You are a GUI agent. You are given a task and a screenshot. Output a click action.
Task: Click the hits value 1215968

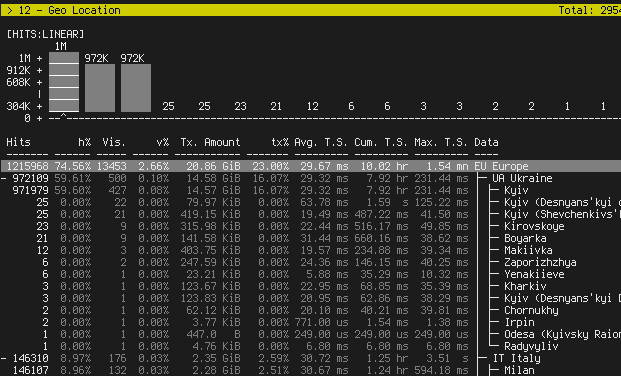27,166
